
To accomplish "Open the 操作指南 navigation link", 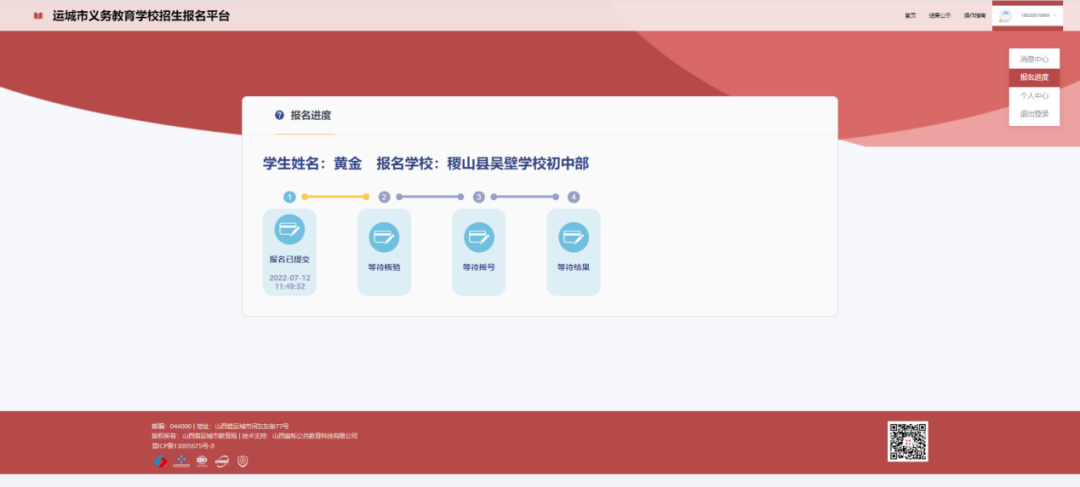I will tap(974, 16).
